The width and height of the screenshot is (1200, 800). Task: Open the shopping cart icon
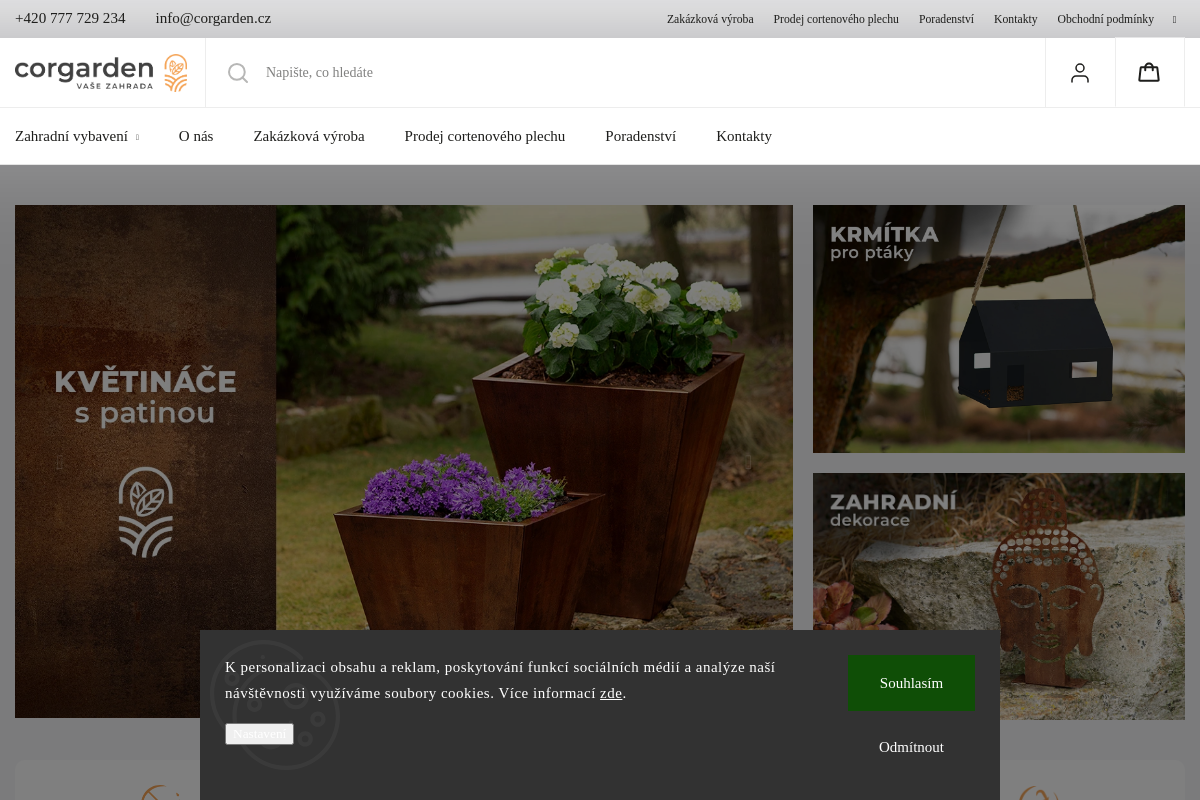click(1149, 73)
